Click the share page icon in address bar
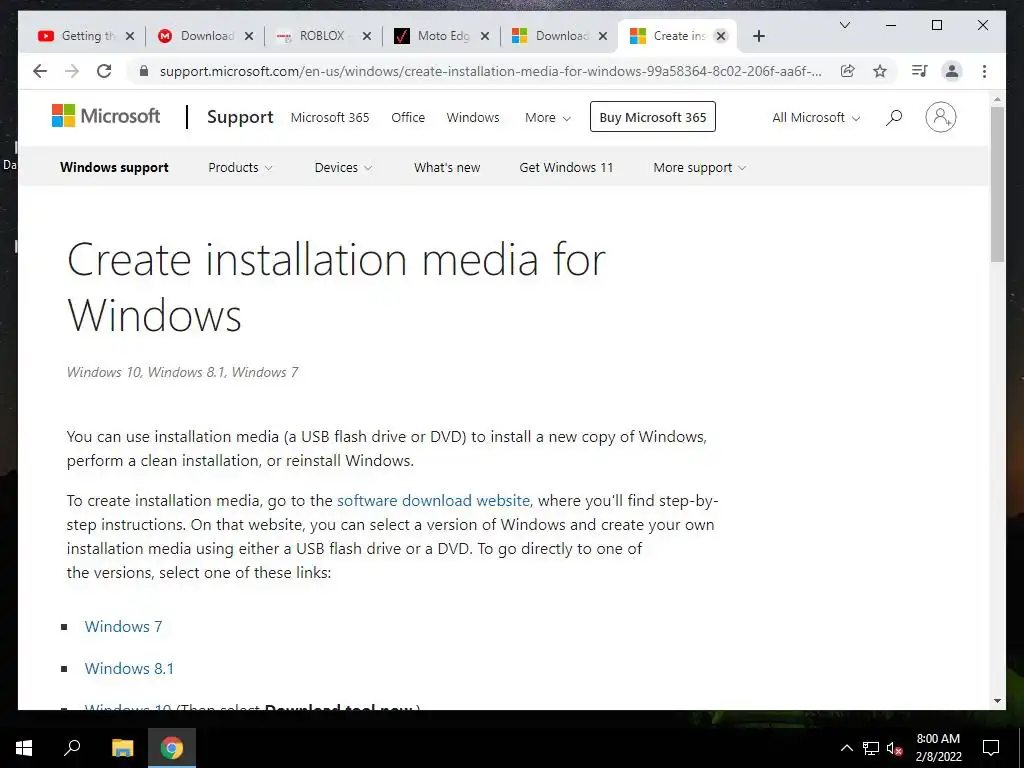The image size is (1024, 768). click(848, 71)
